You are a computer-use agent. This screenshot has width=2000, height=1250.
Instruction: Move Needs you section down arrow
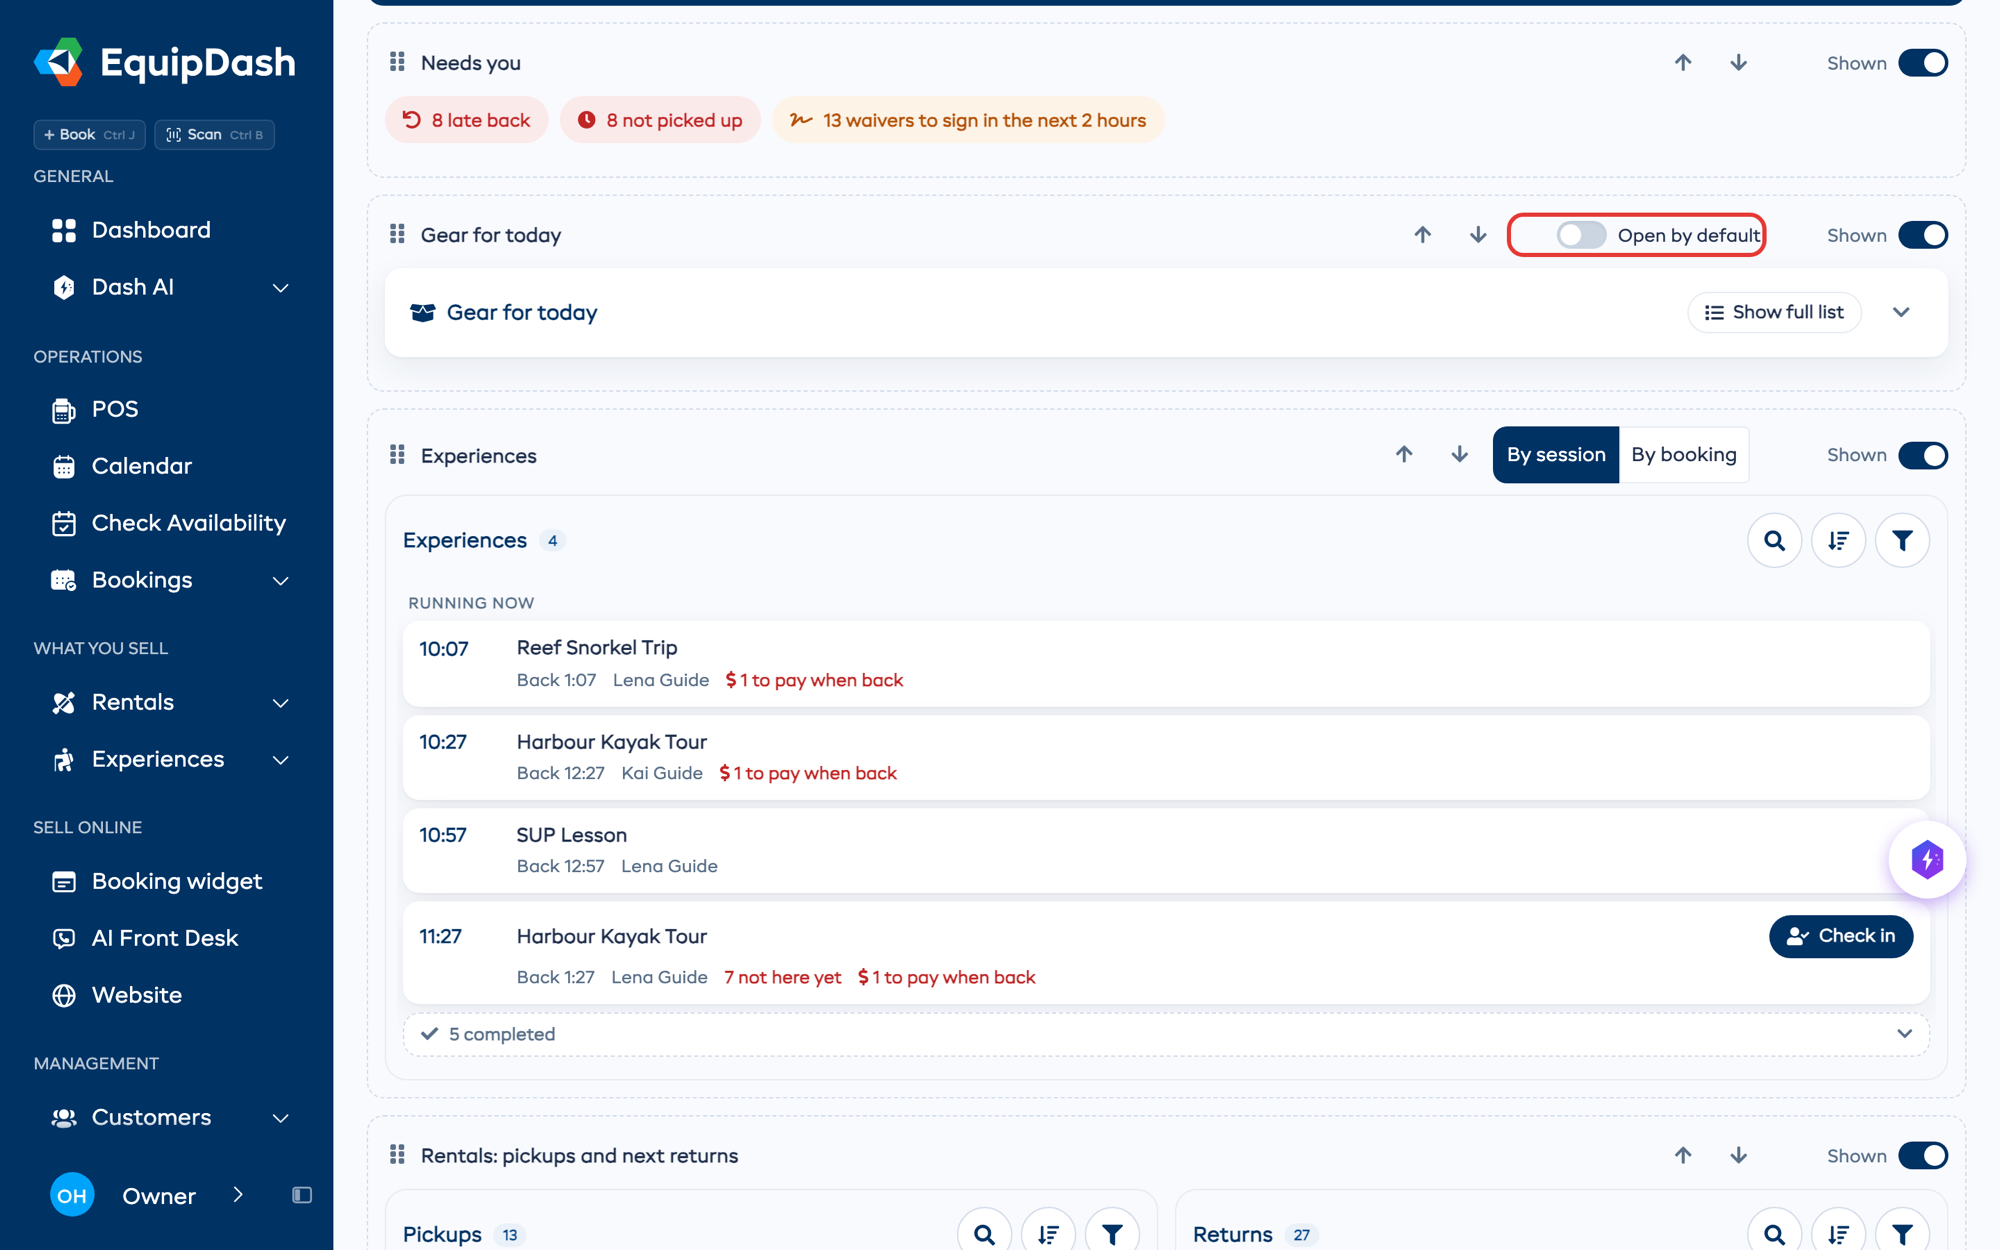pos(1739,63)
